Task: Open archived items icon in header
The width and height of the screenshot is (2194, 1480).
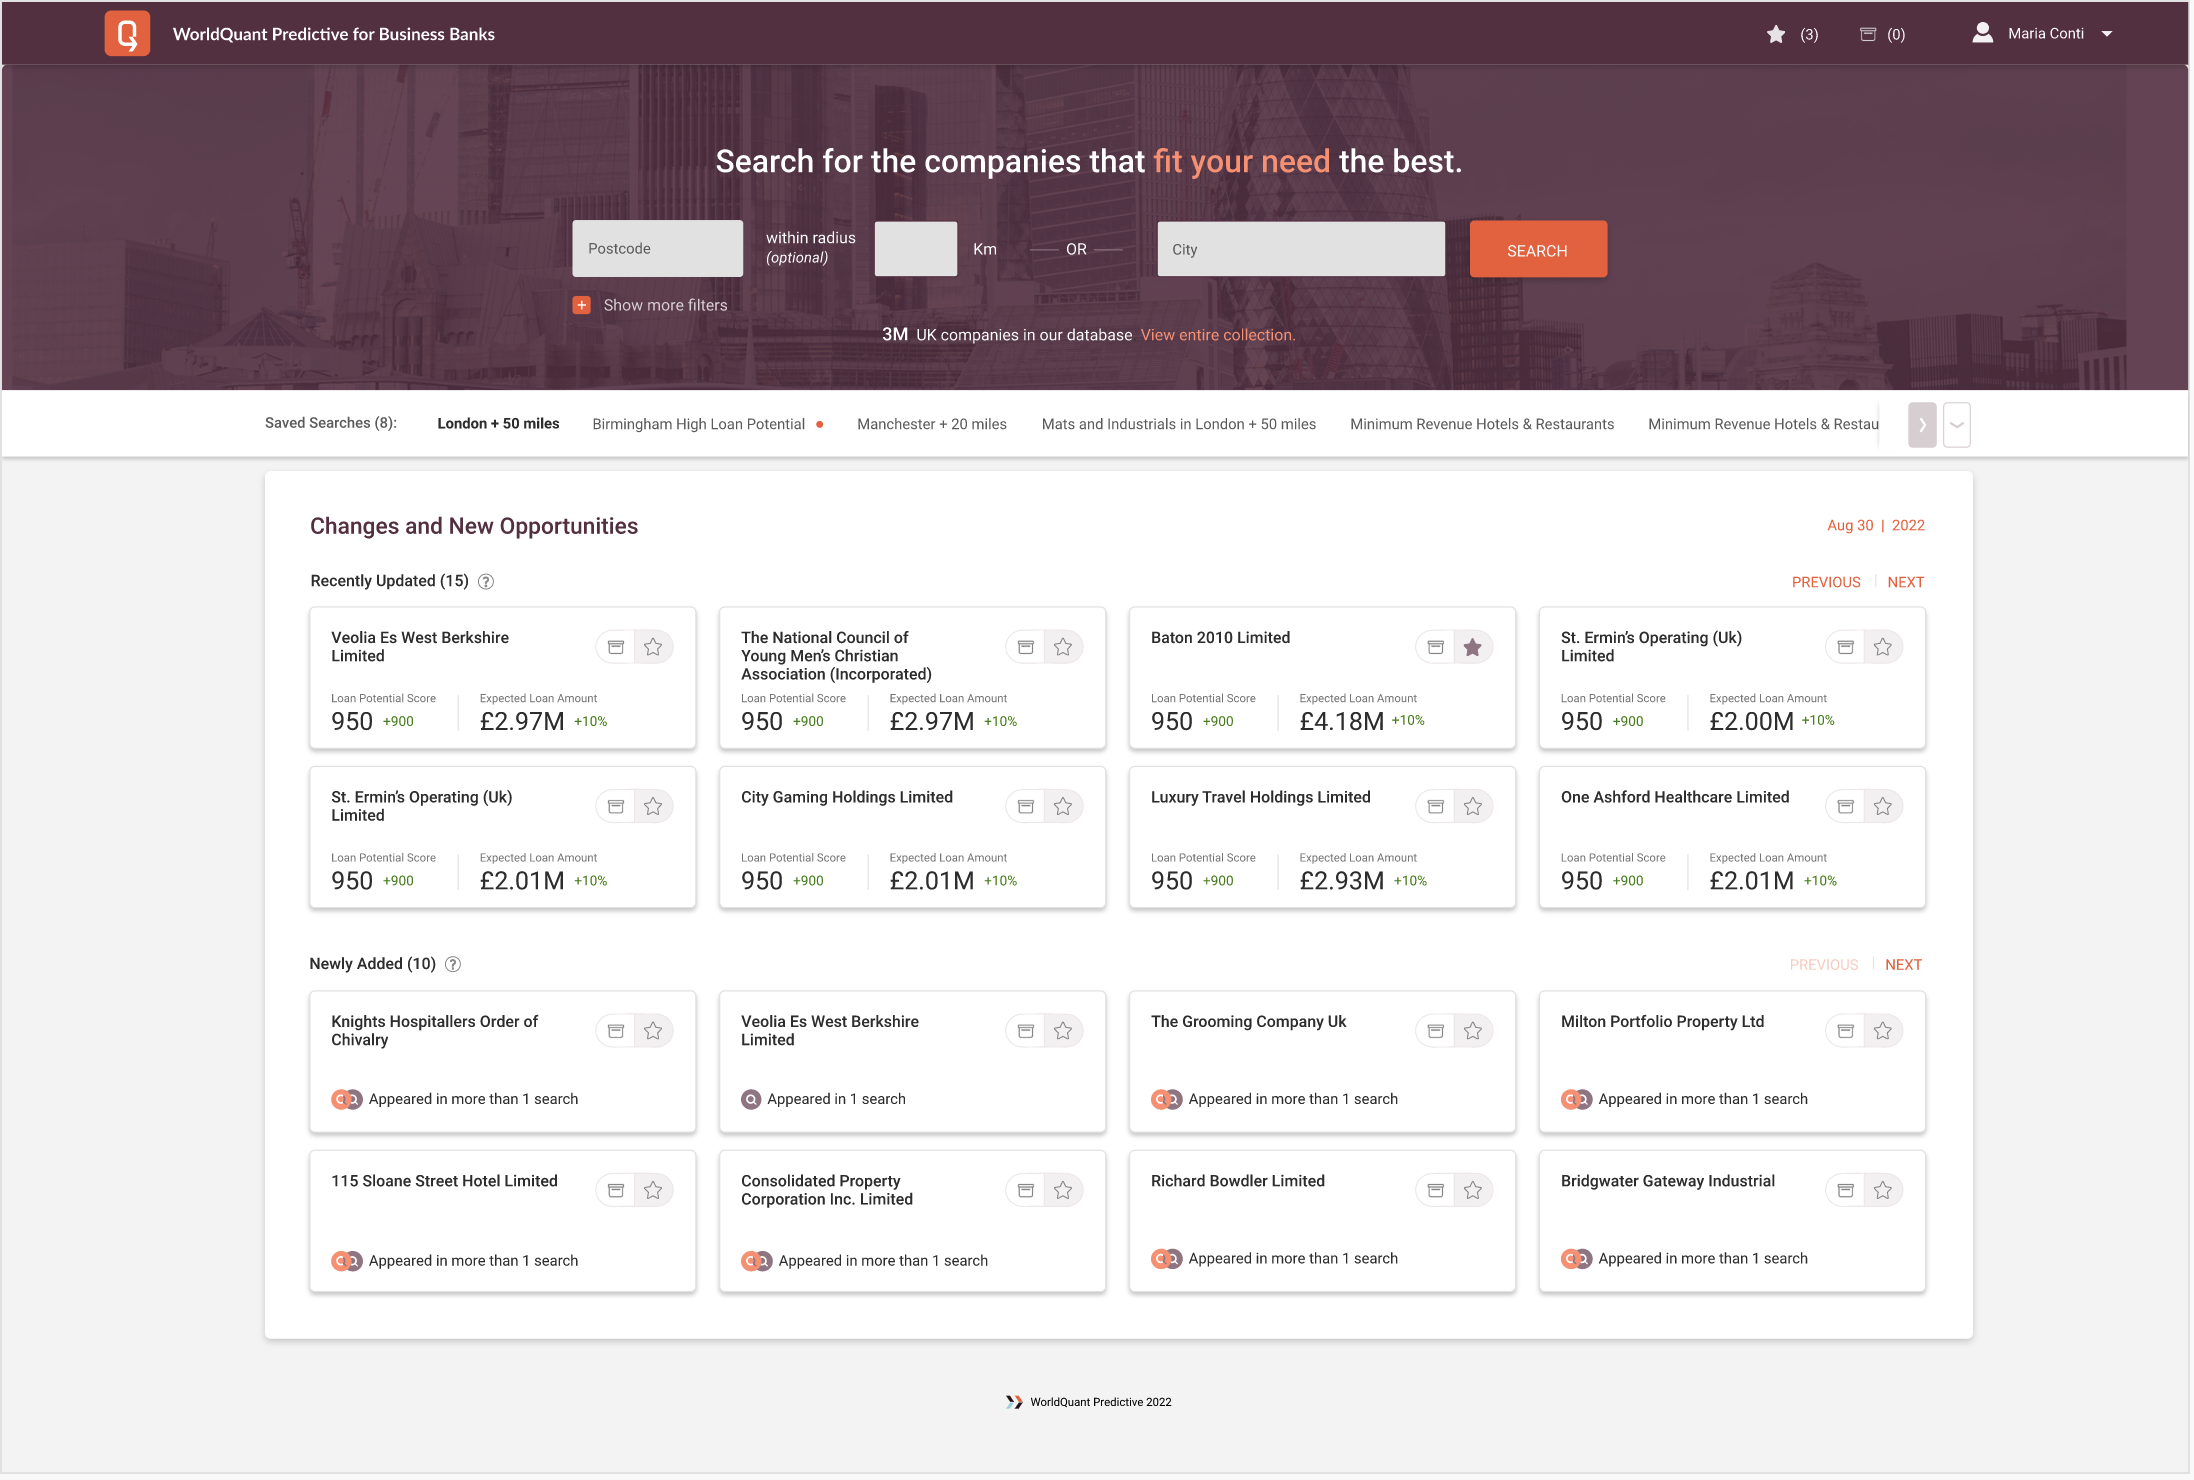Action: [x=1867, y=35]
